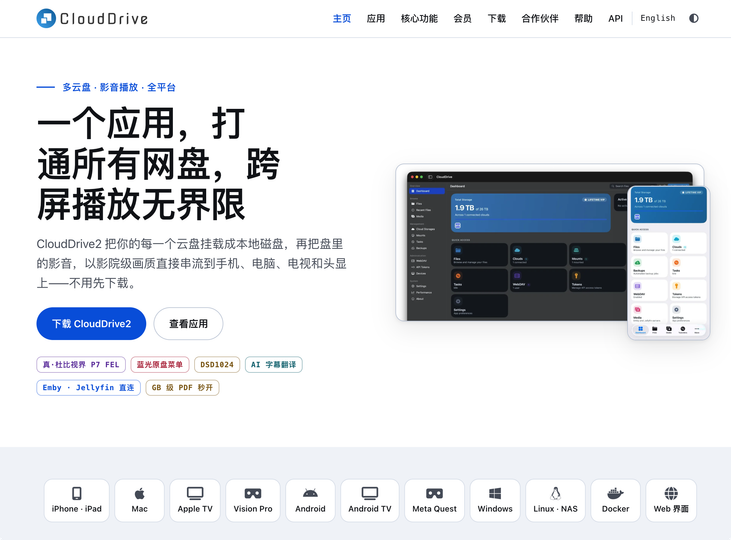Click the 下载 CloudDrive2 button
This screenshot has width=731, height=540.
coord(91,324)
